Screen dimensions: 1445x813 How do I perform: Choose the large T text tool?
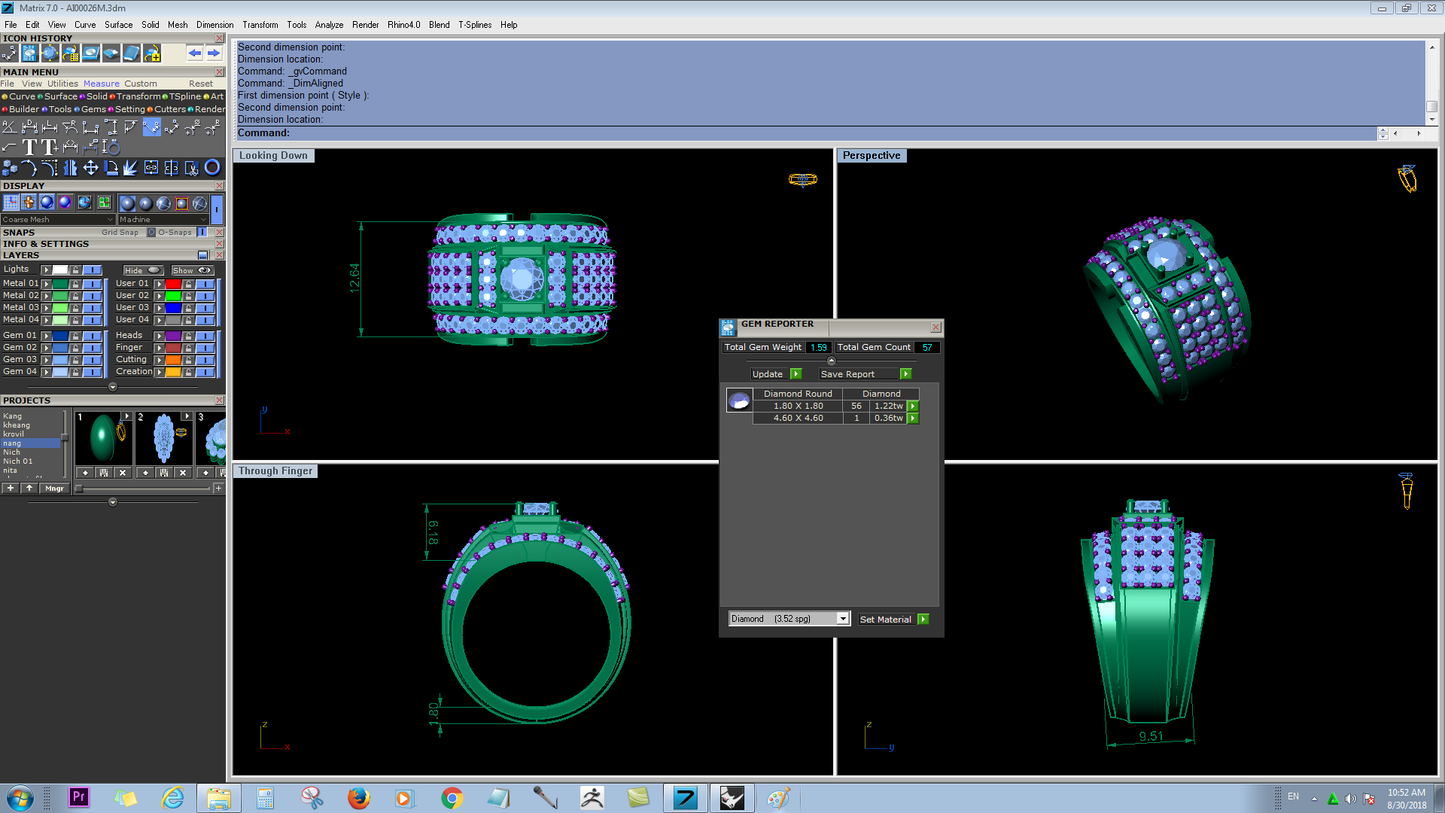pyautogui.click(x=29, y=148)
